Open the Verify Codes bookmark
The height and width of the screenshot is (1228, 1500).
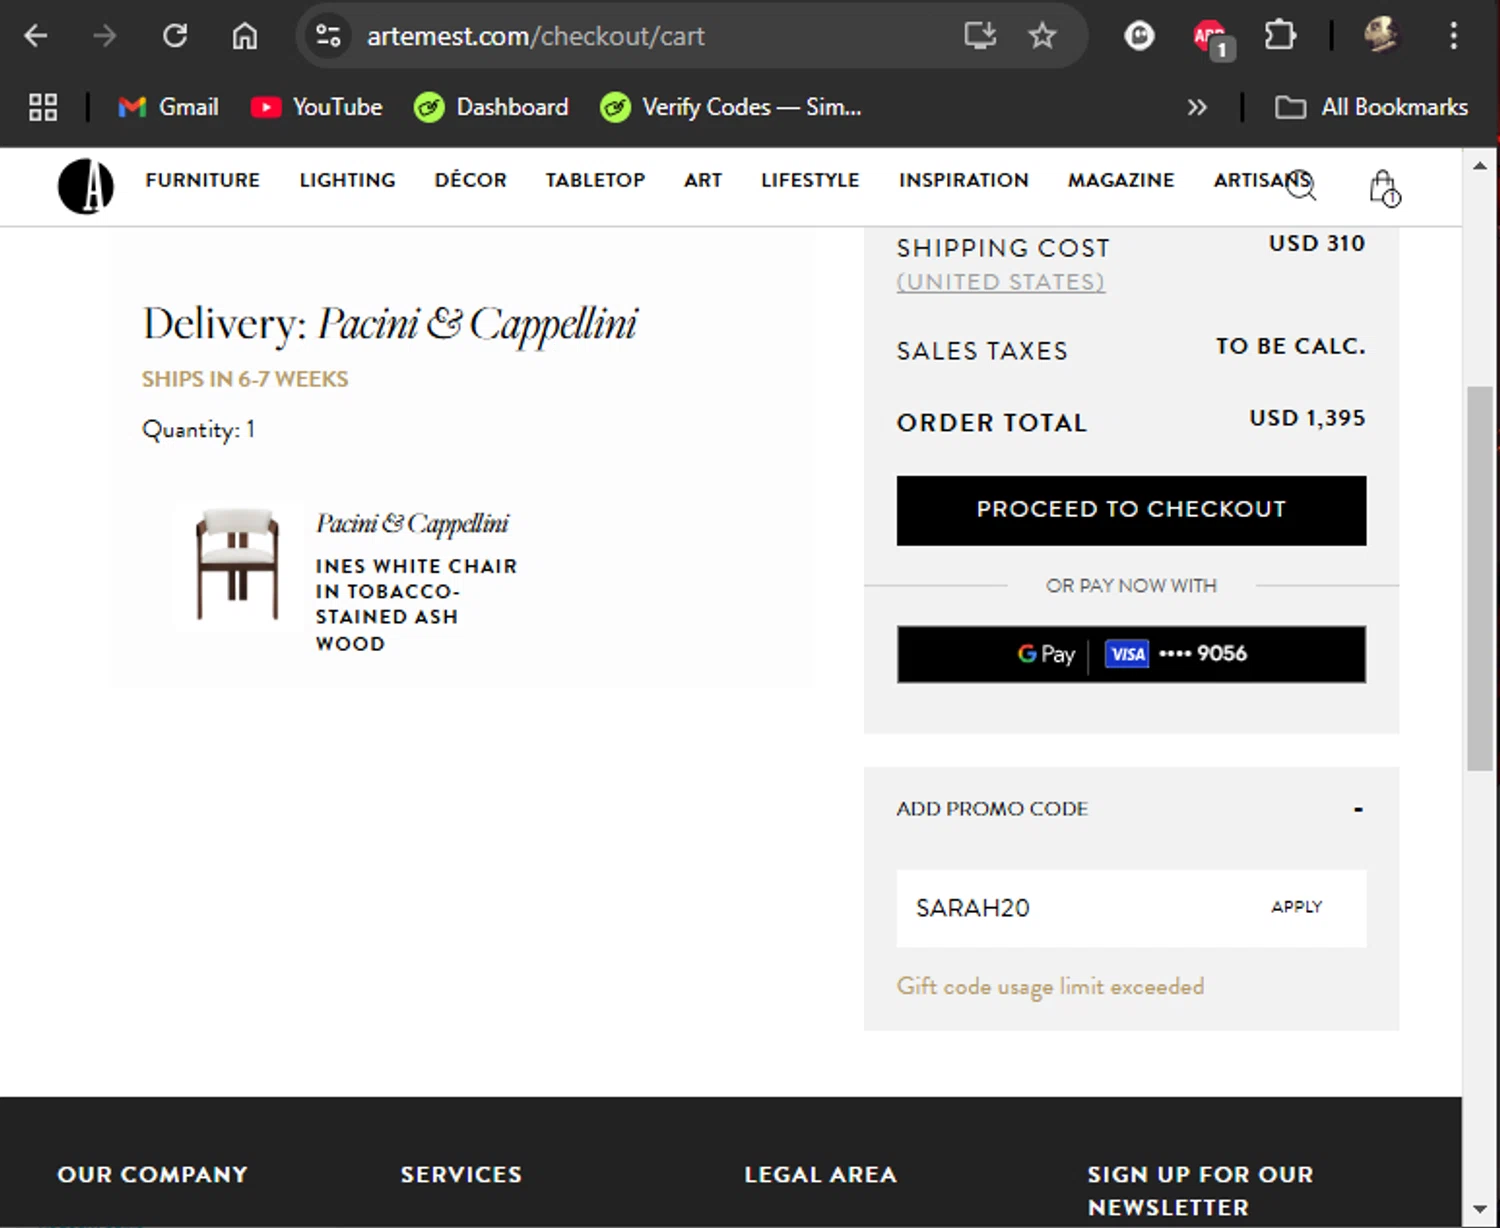point(730,107)
